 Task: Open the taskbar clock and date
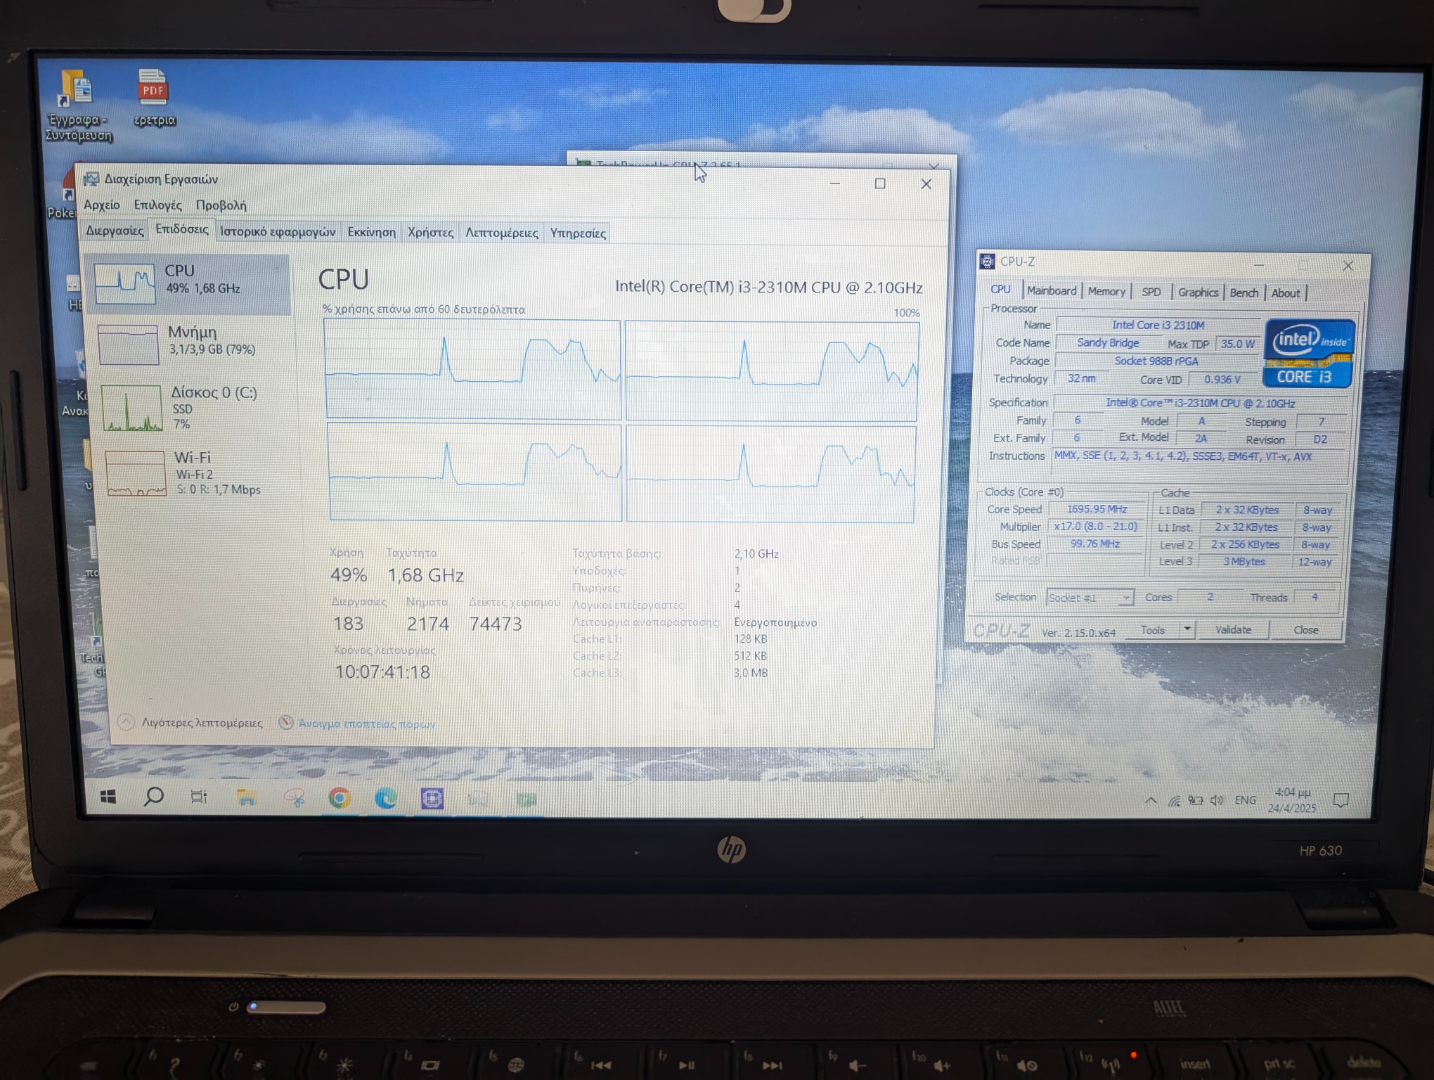click(1293, 800)
